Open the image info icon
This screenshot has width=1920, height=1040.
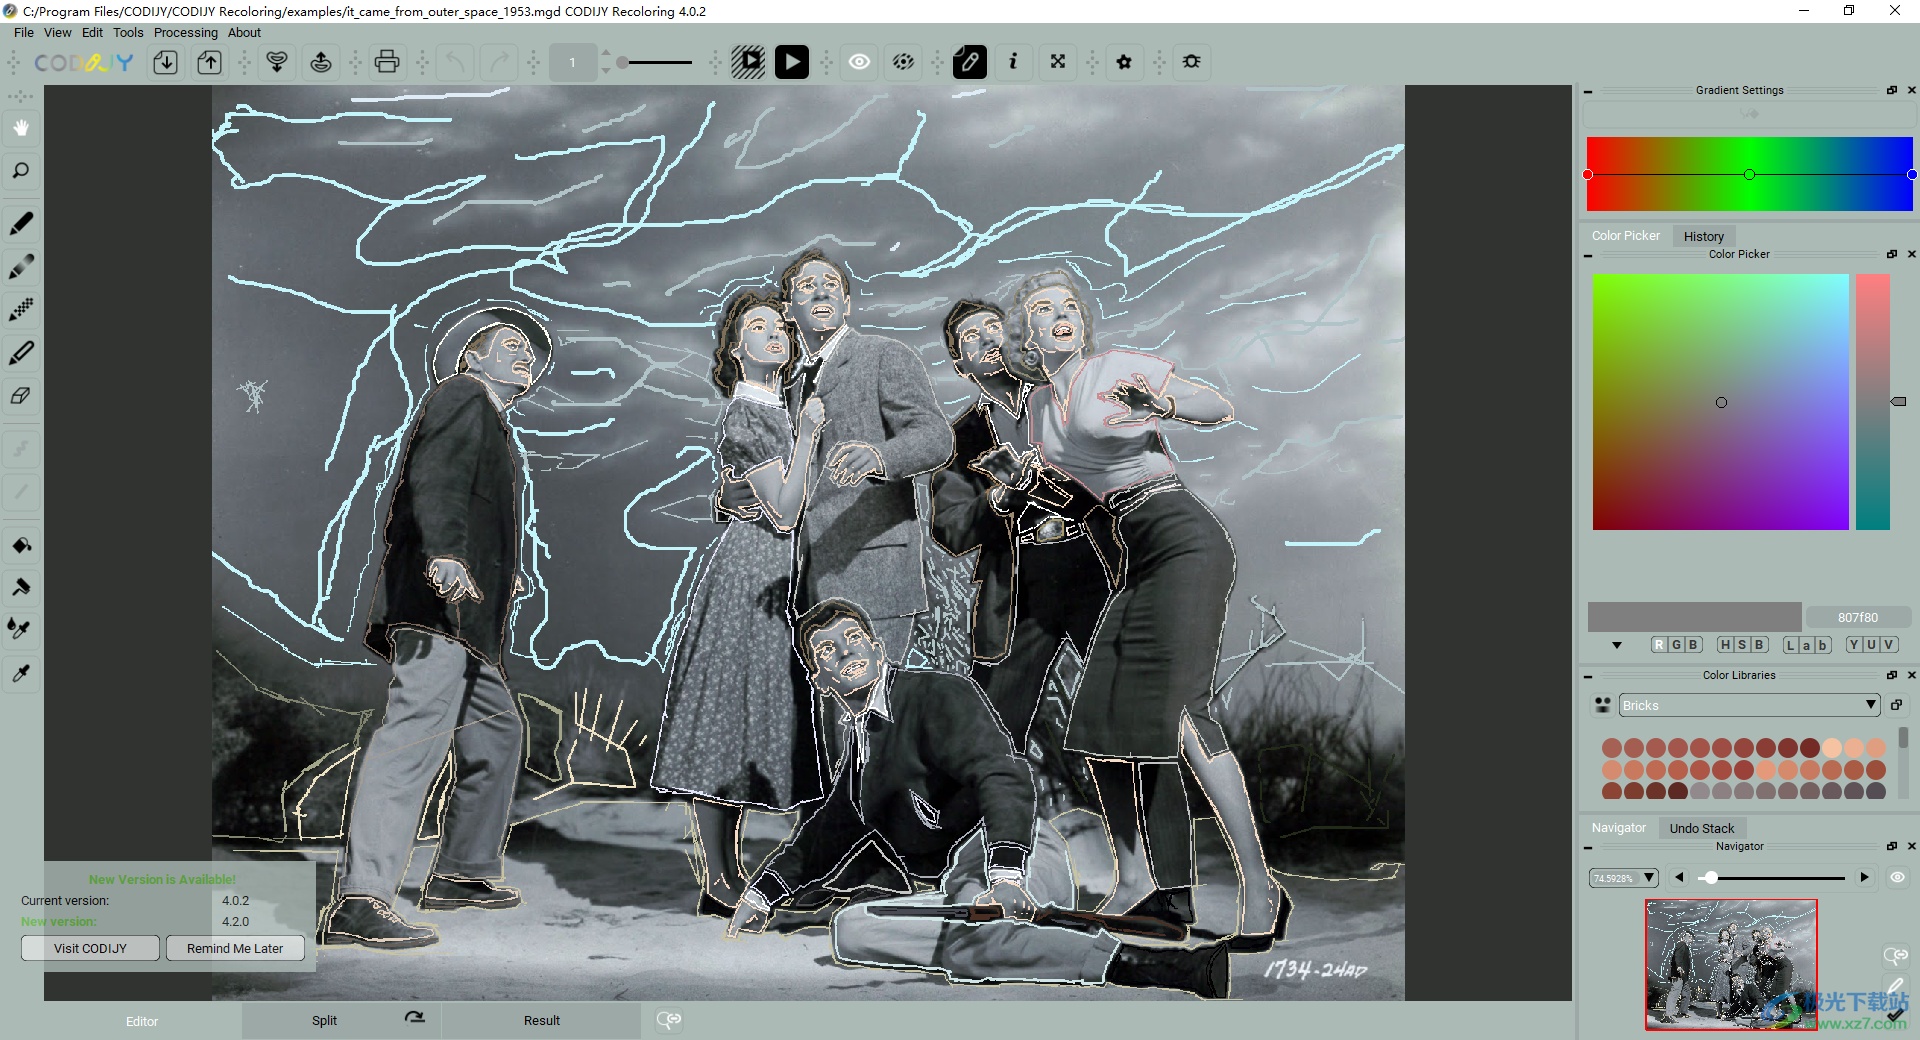1013,62
